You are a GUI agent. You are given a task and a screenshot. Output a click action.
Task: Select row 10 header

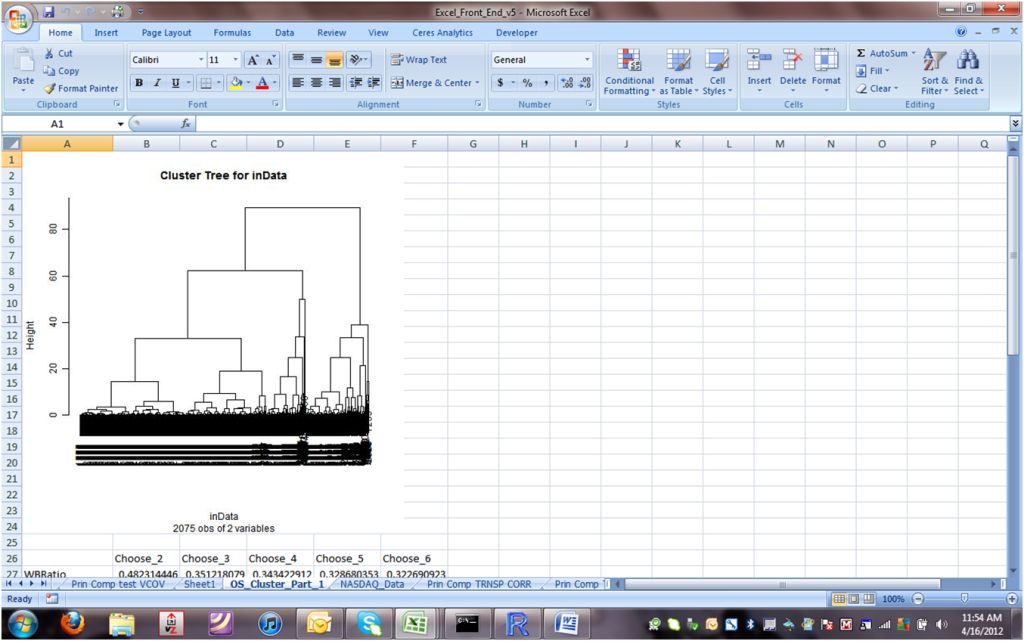coord(12,304)
